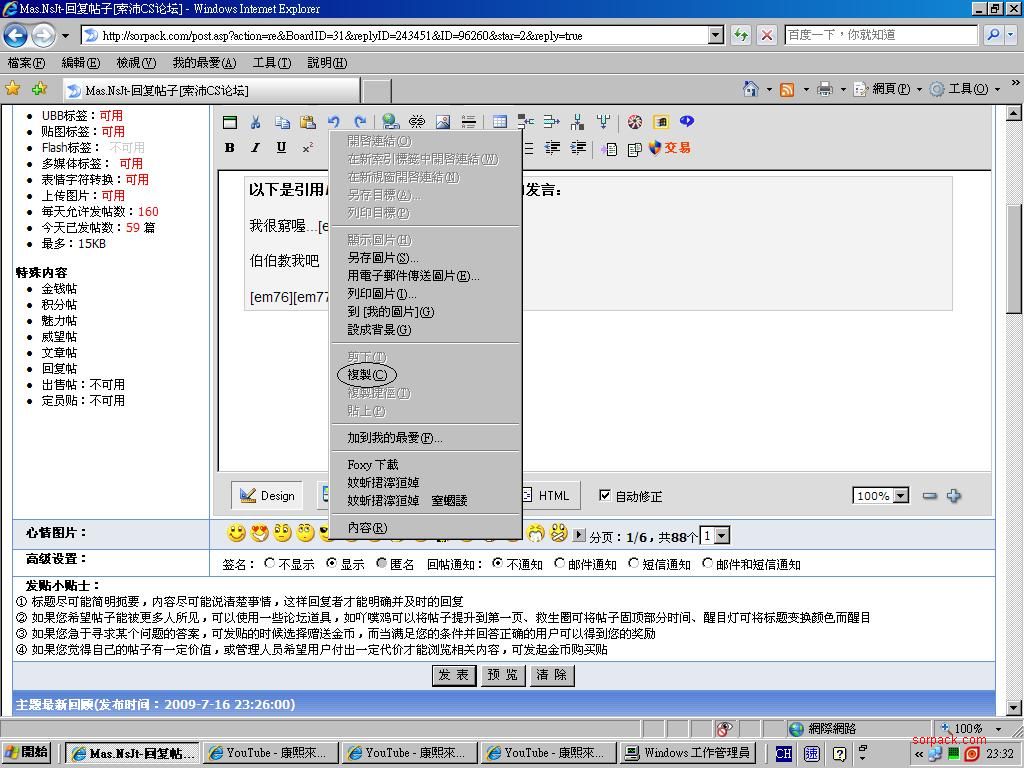Click the Cut scissors icon in editor toolbar
1024x768 pixels.
pyautogui.click(x=256, y=122)
